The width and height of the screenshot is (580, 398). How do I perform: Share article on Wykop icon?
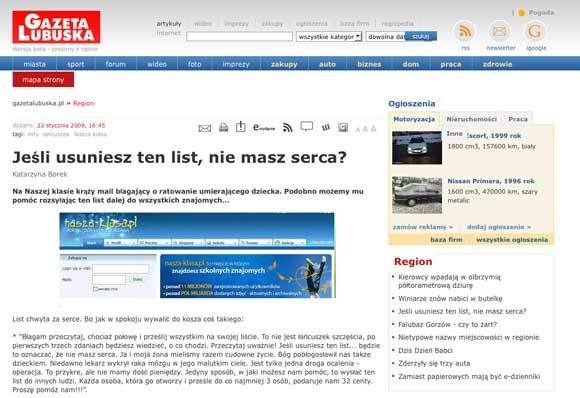point(326,128)
